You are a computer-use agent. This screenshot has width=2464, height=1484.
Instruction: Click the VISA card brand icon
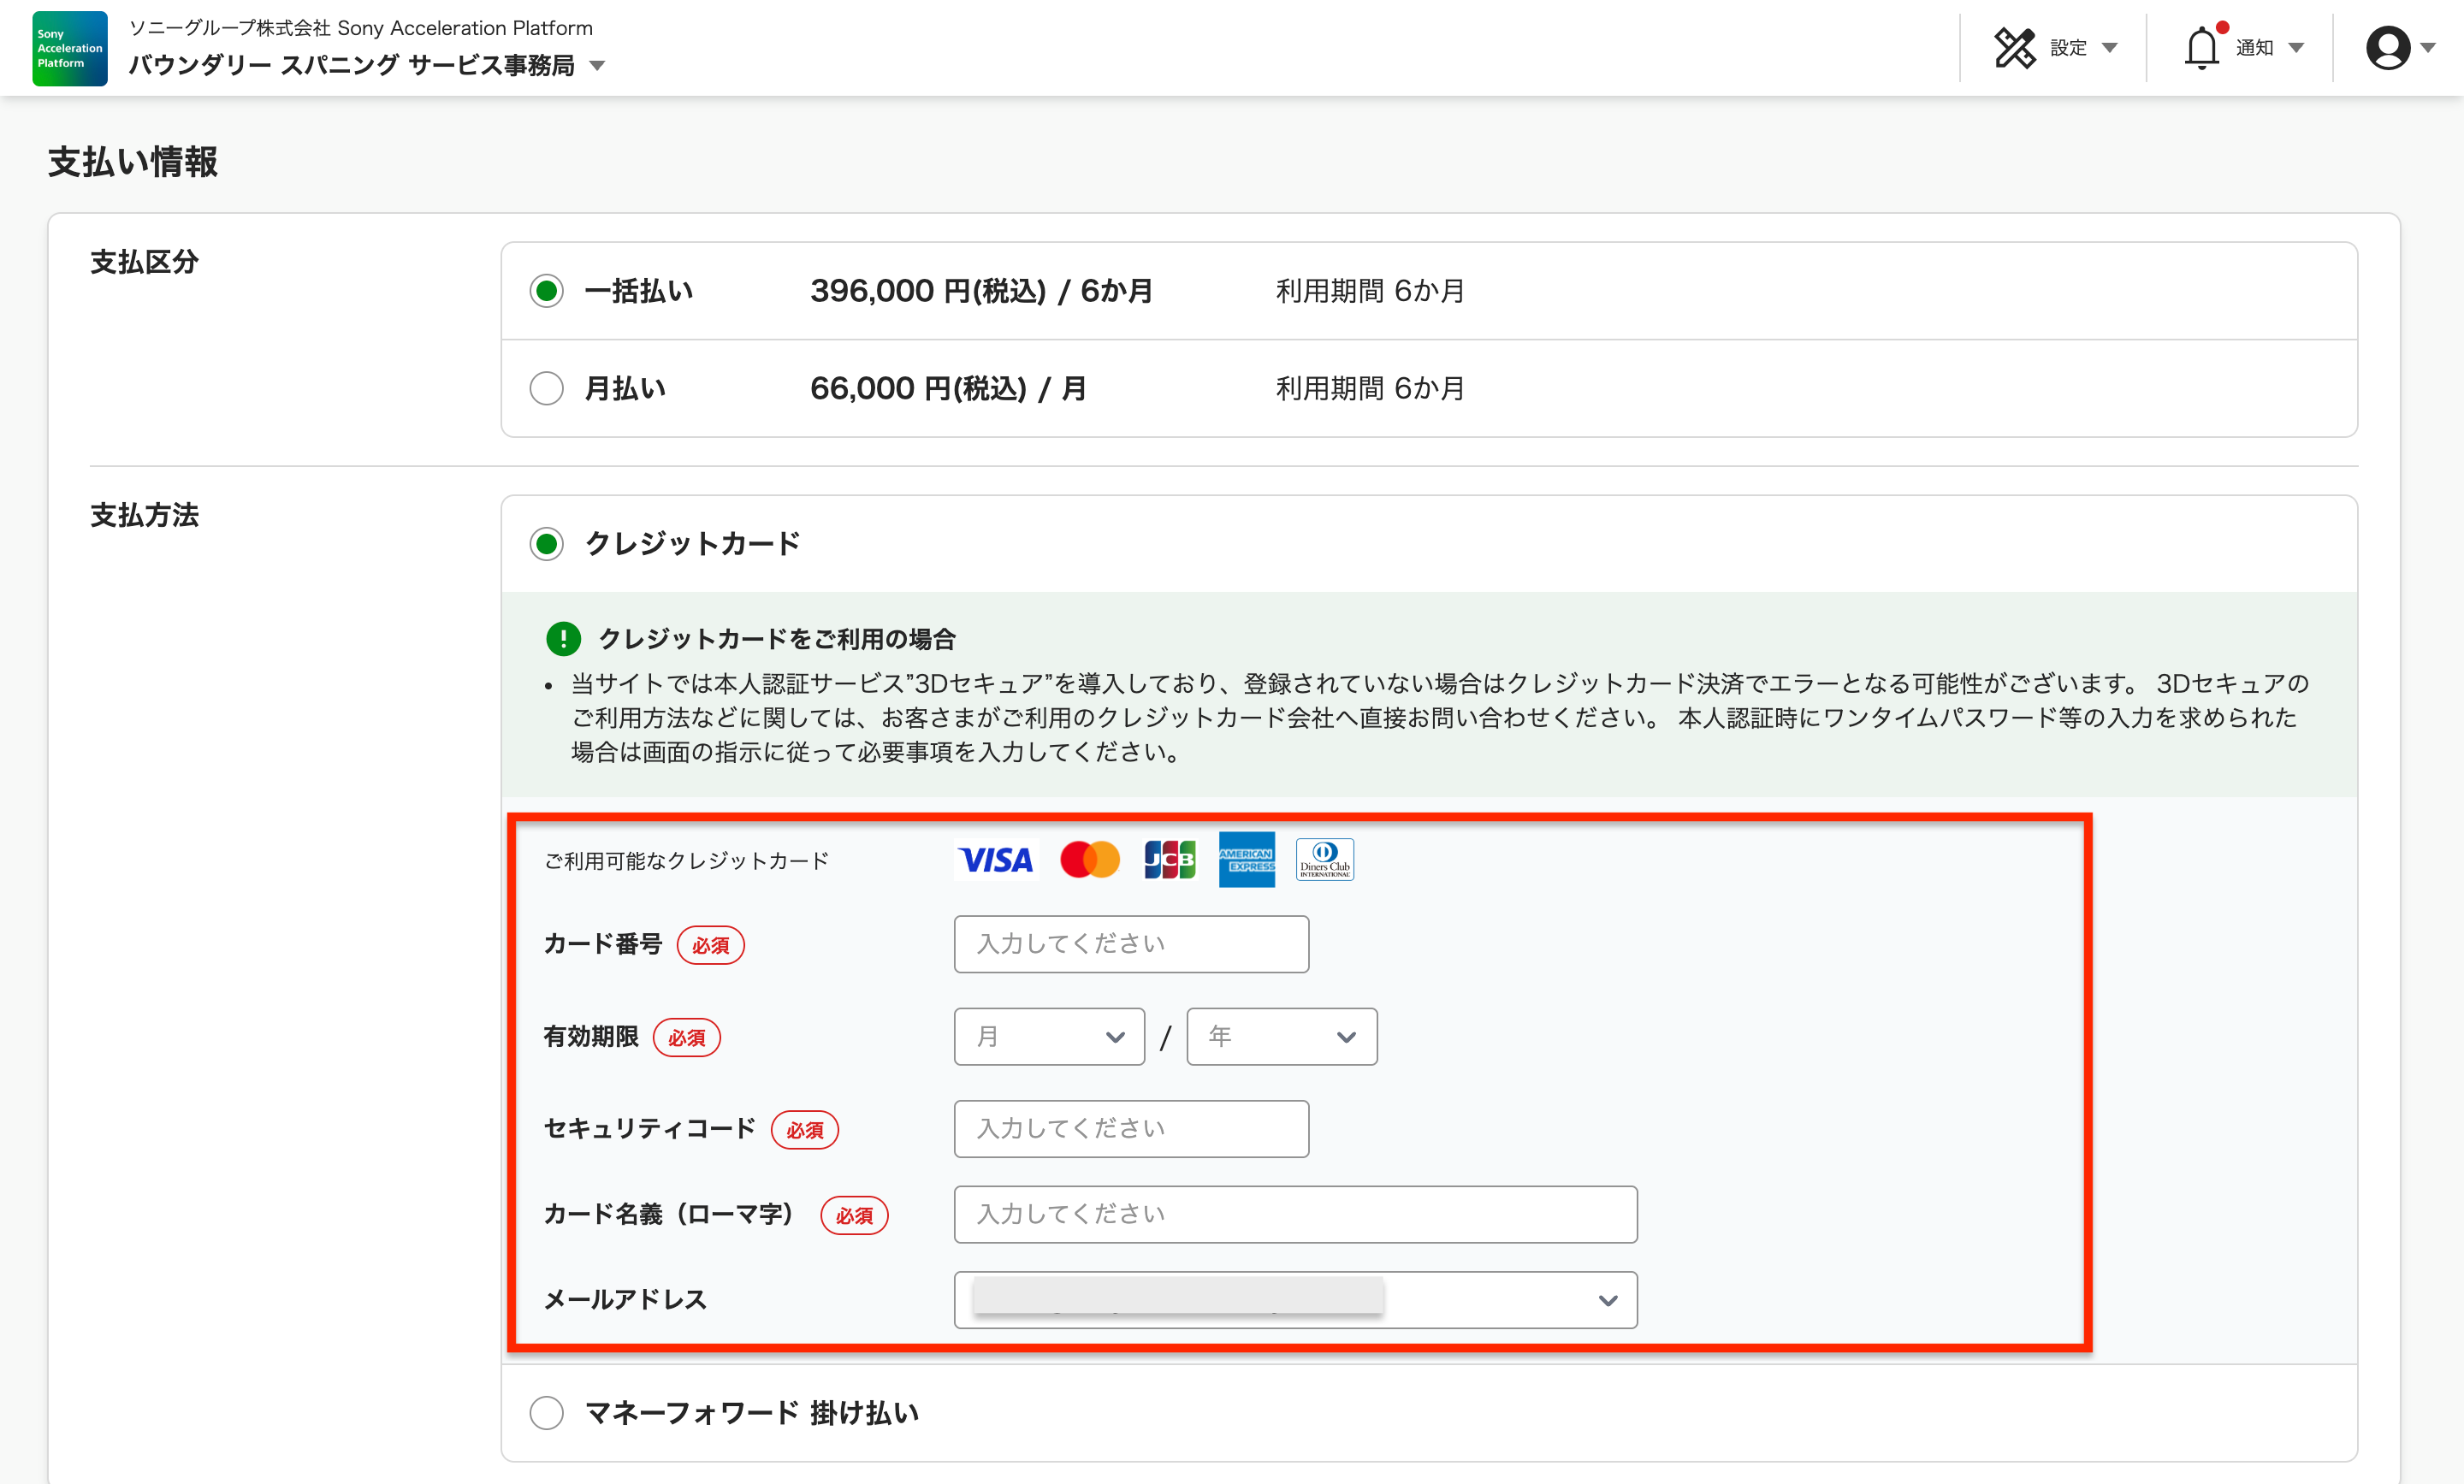(995, 859)
